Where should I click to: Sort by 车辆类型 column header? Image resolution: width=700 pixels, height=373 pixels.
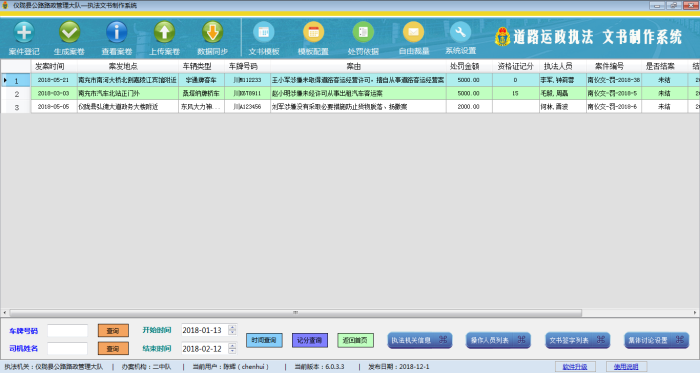click(201, 66)
